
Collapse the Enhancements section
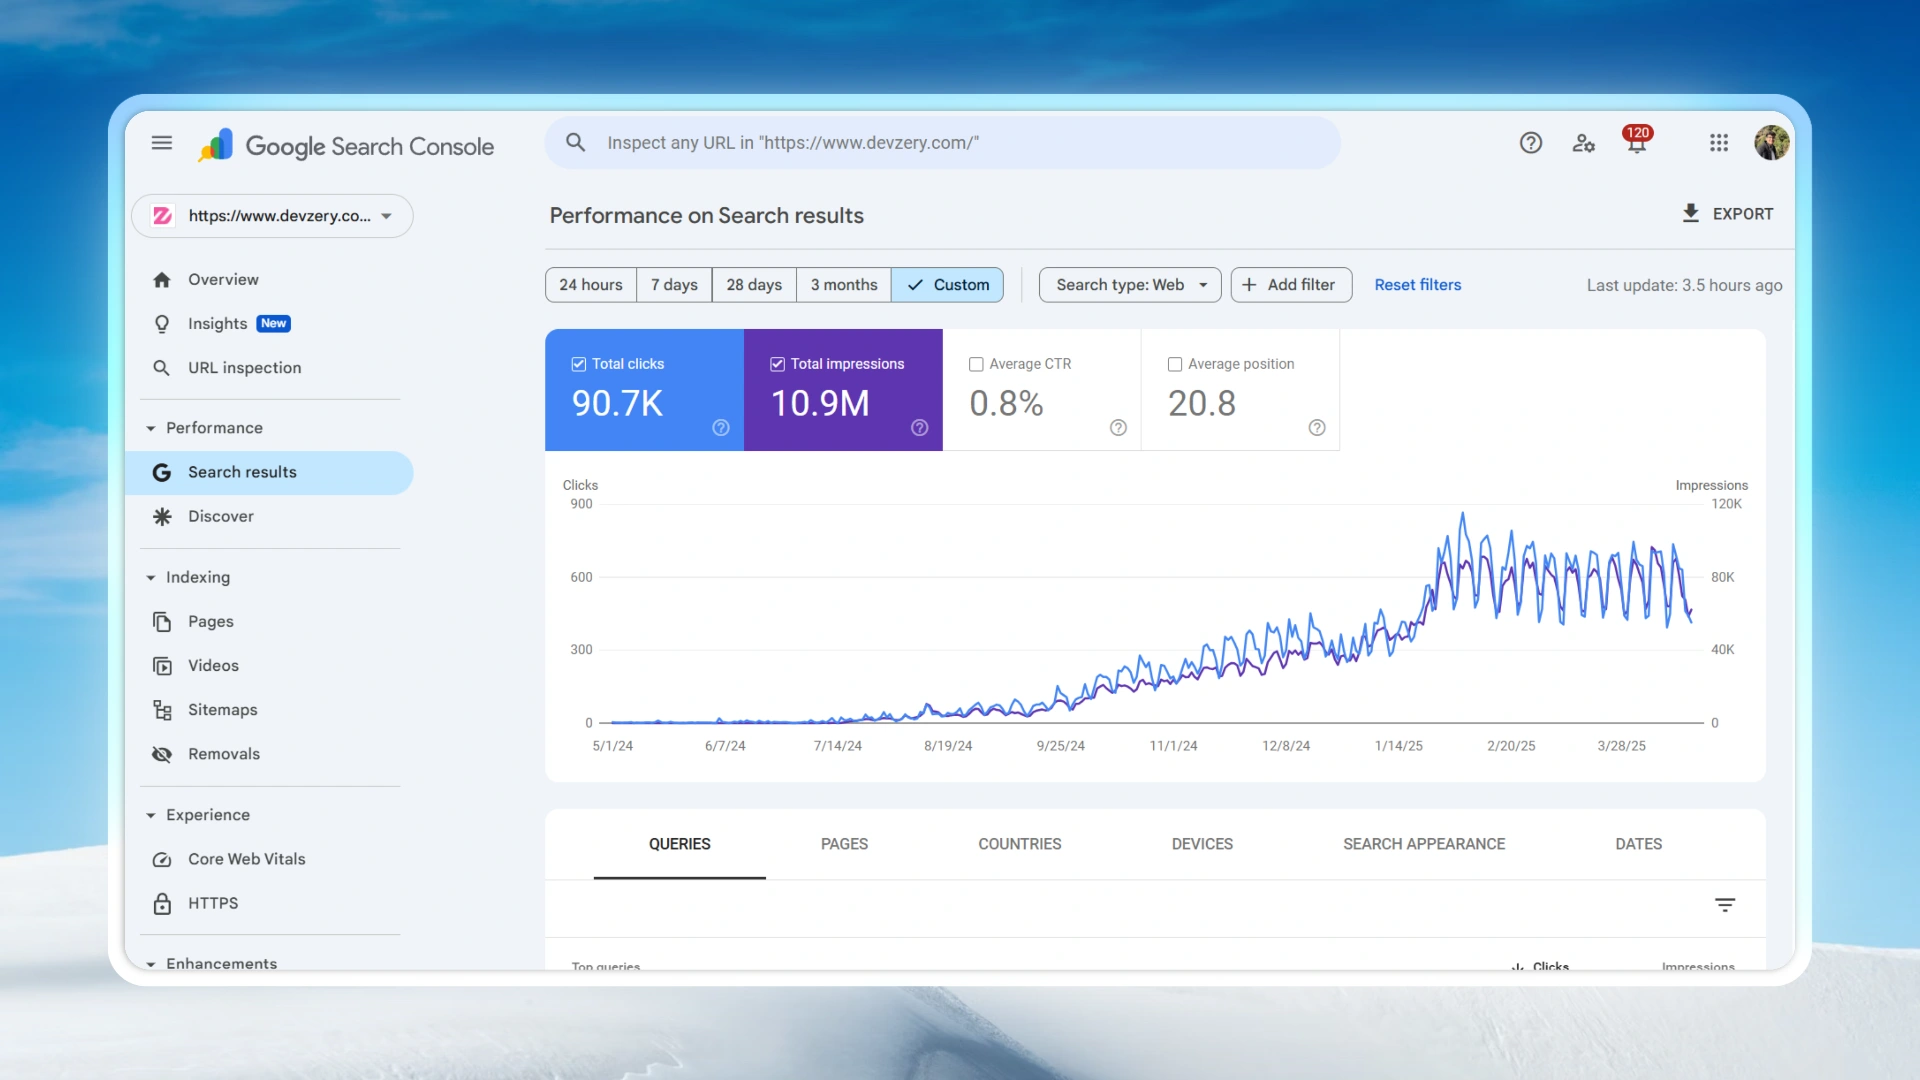coord(151,964)
